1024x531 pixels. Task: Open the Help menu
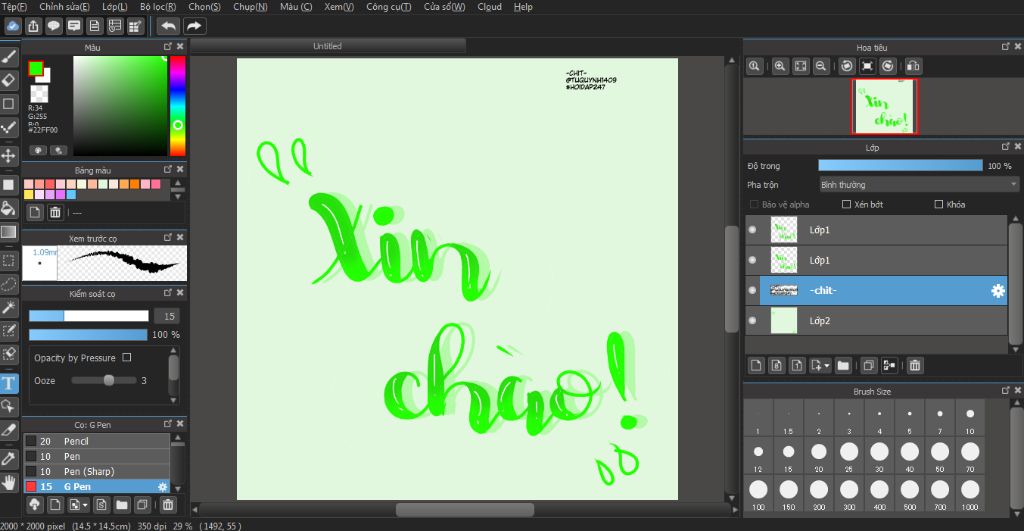[523, 7]
